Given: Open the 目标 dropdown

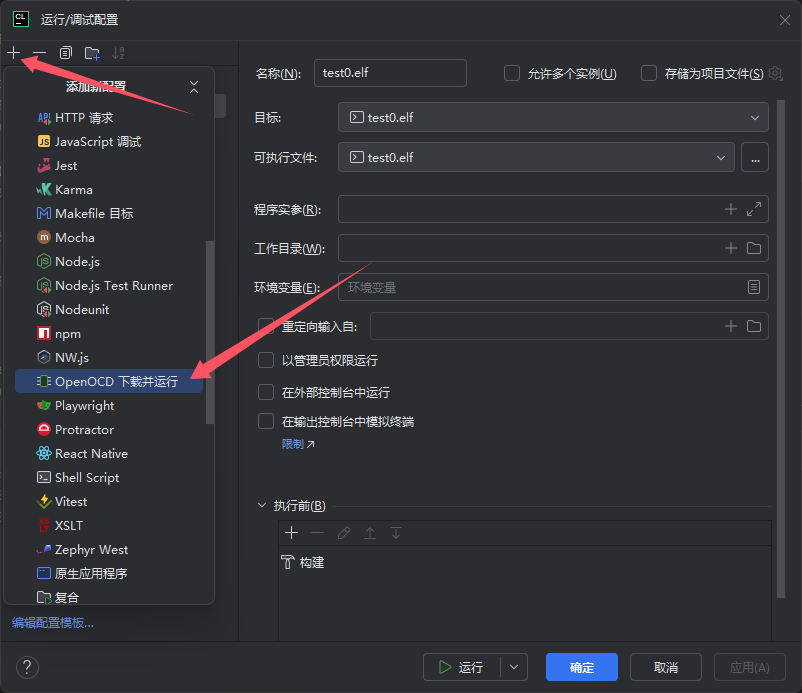Looking at the screenshot, I should click(x=553, y=118).
